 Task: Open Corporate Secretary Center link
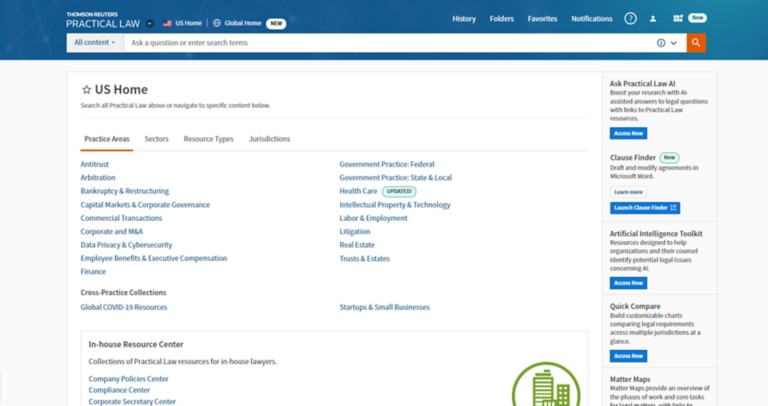[x=132, y=401]
